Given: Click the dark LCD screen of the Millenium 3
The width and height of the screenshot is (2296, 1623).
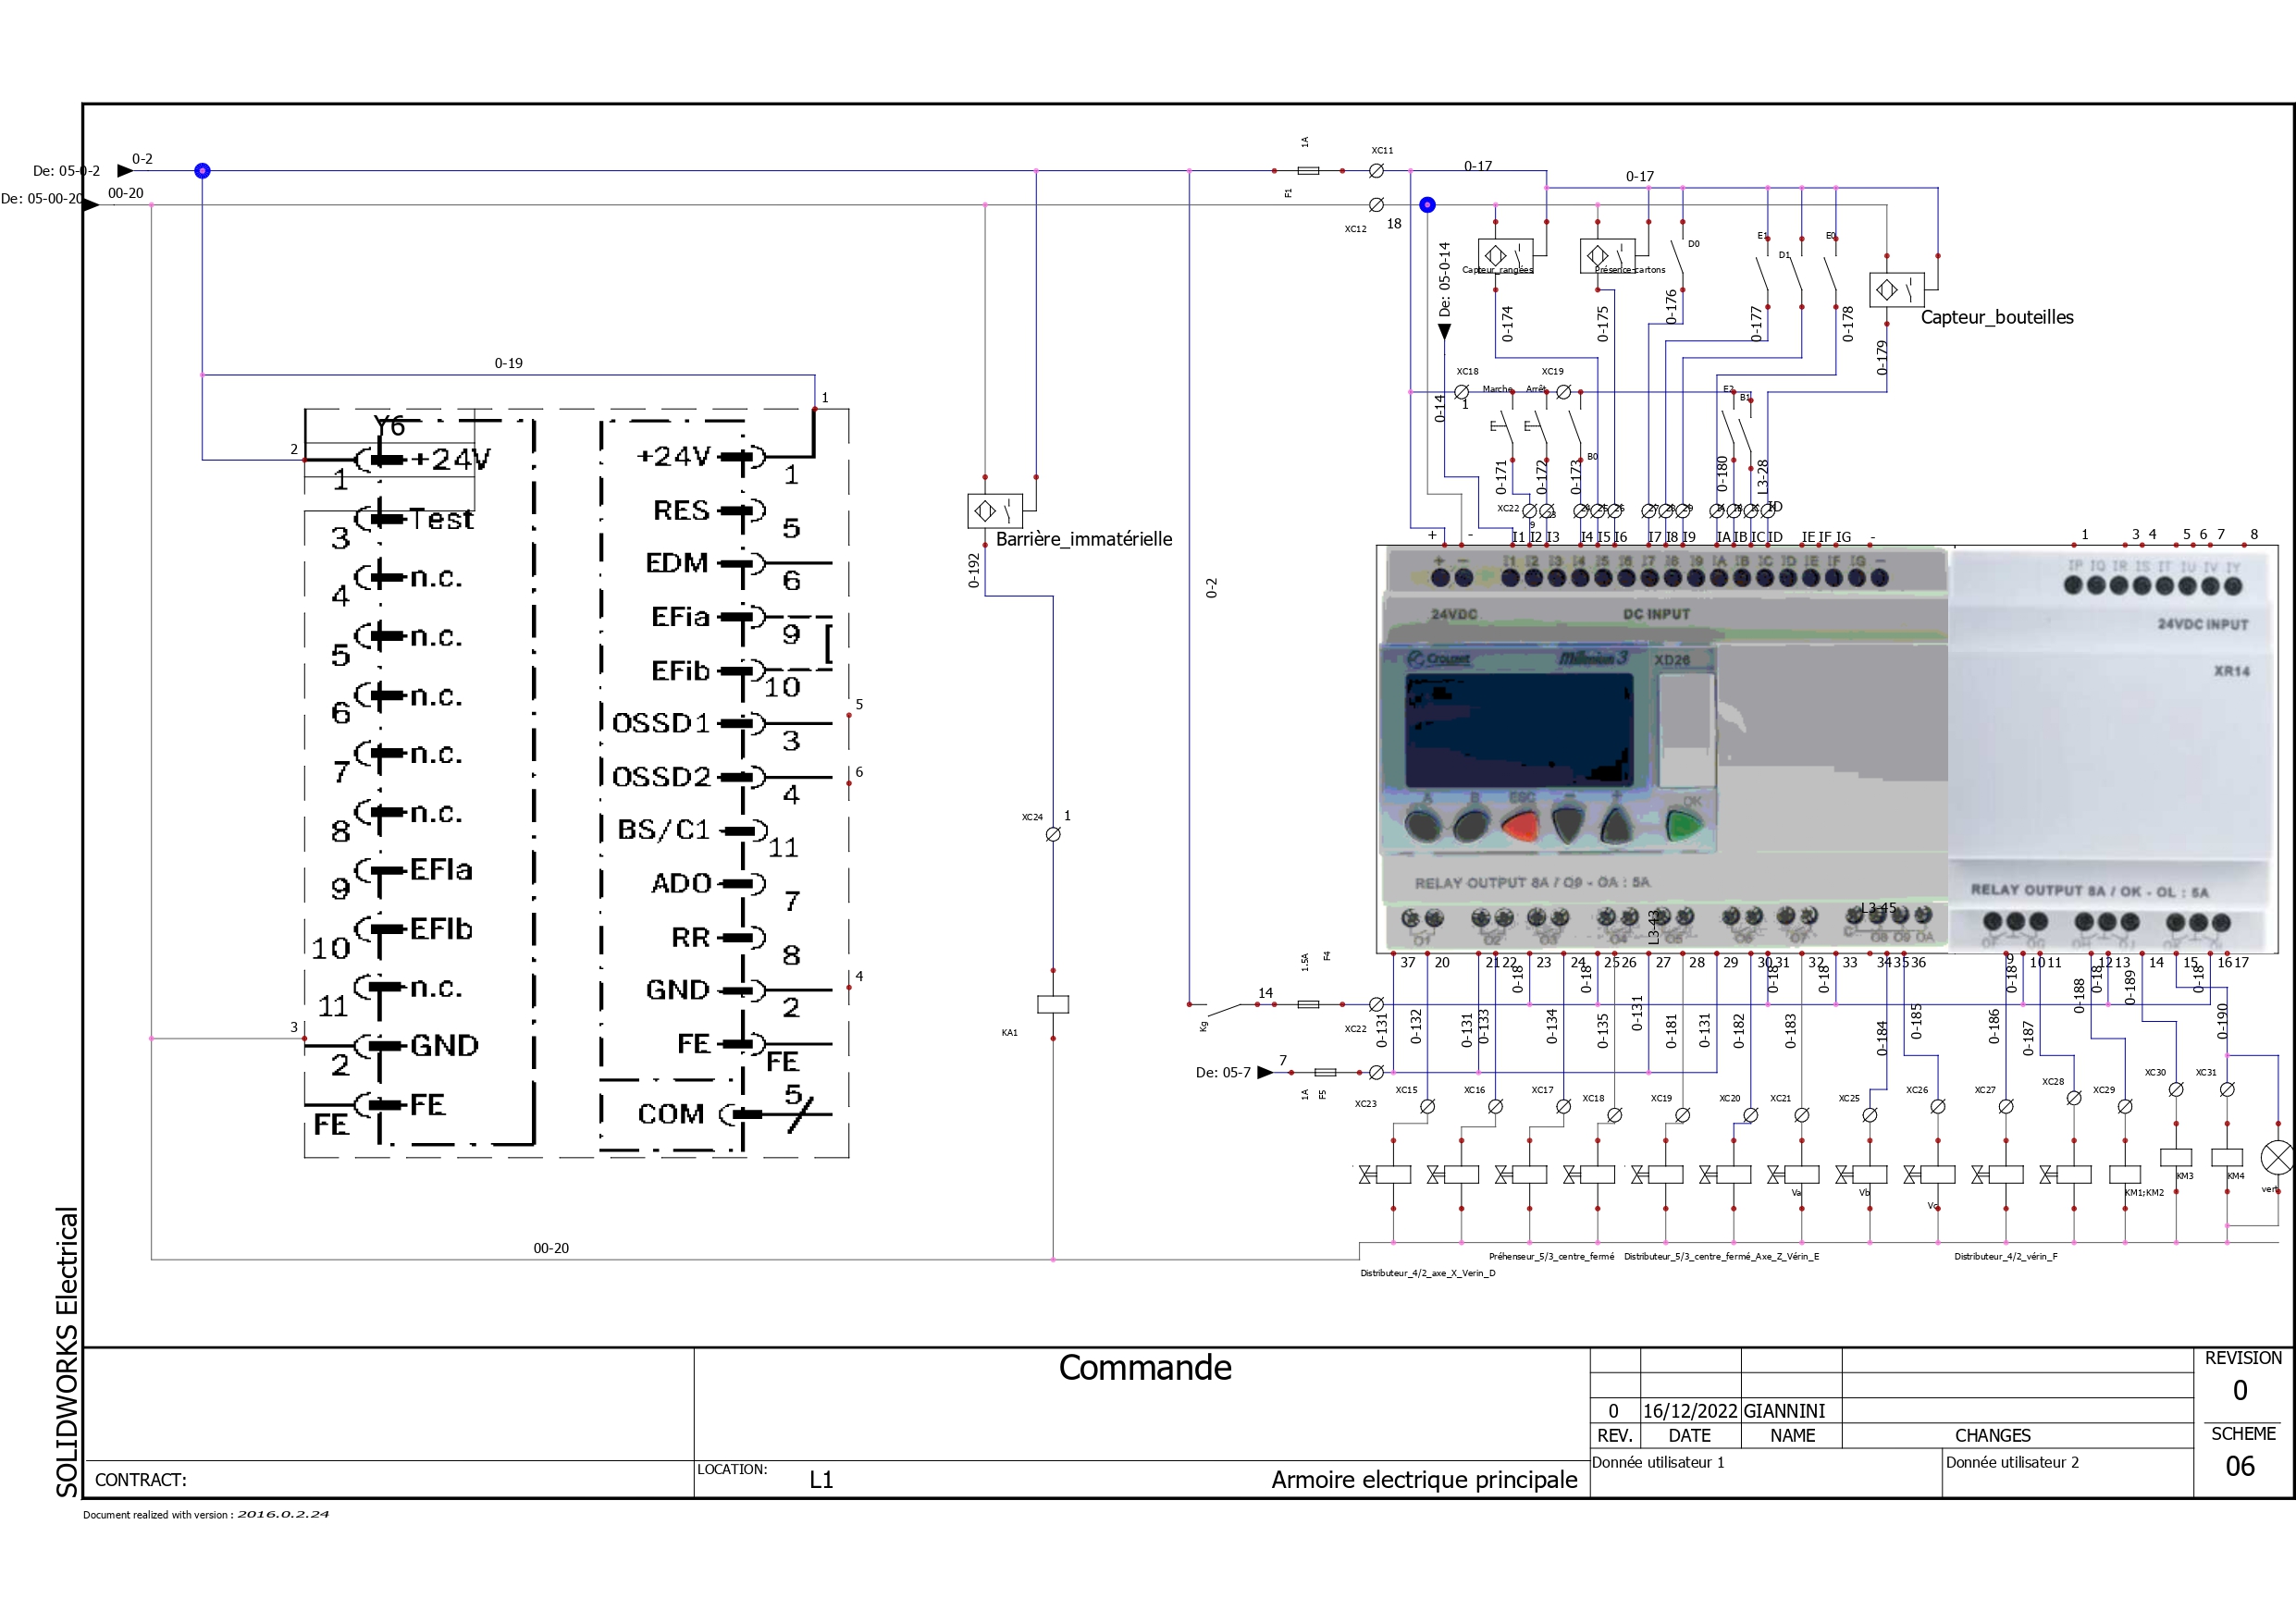Looking at the screenshot, I should point(1518,730).
